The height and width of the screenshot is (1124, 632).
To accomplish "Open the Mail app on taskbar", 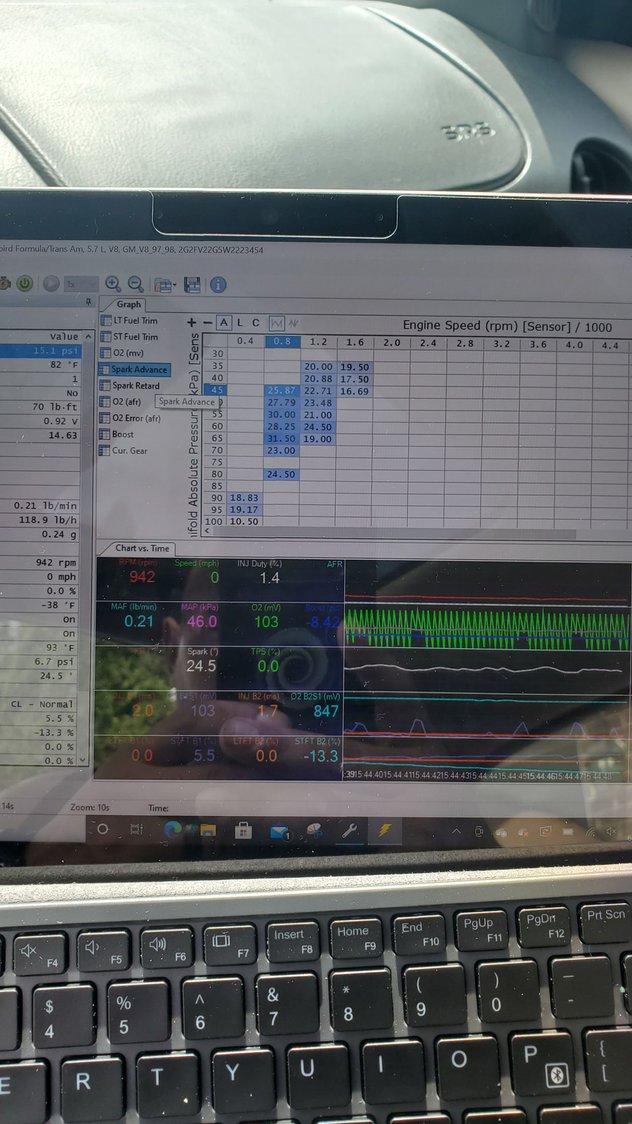I will [279, 830].
